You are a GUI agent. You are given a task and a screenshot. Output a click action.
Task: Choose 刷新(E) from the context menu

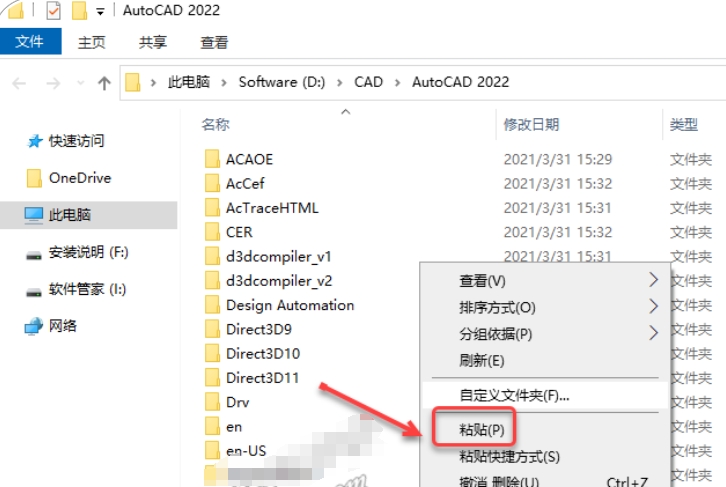[545, 360]
